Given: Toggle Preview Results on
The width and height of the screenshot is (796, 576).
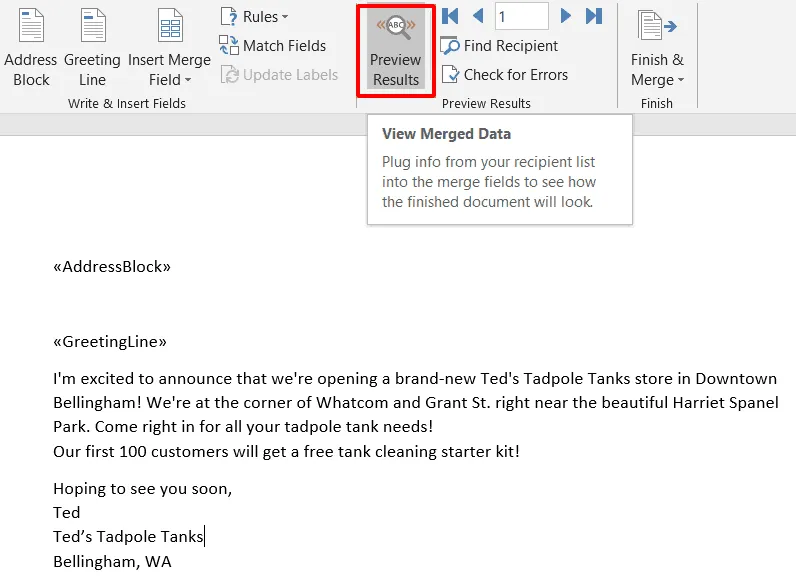Looking at the screenshot, I should coord(395,50).
